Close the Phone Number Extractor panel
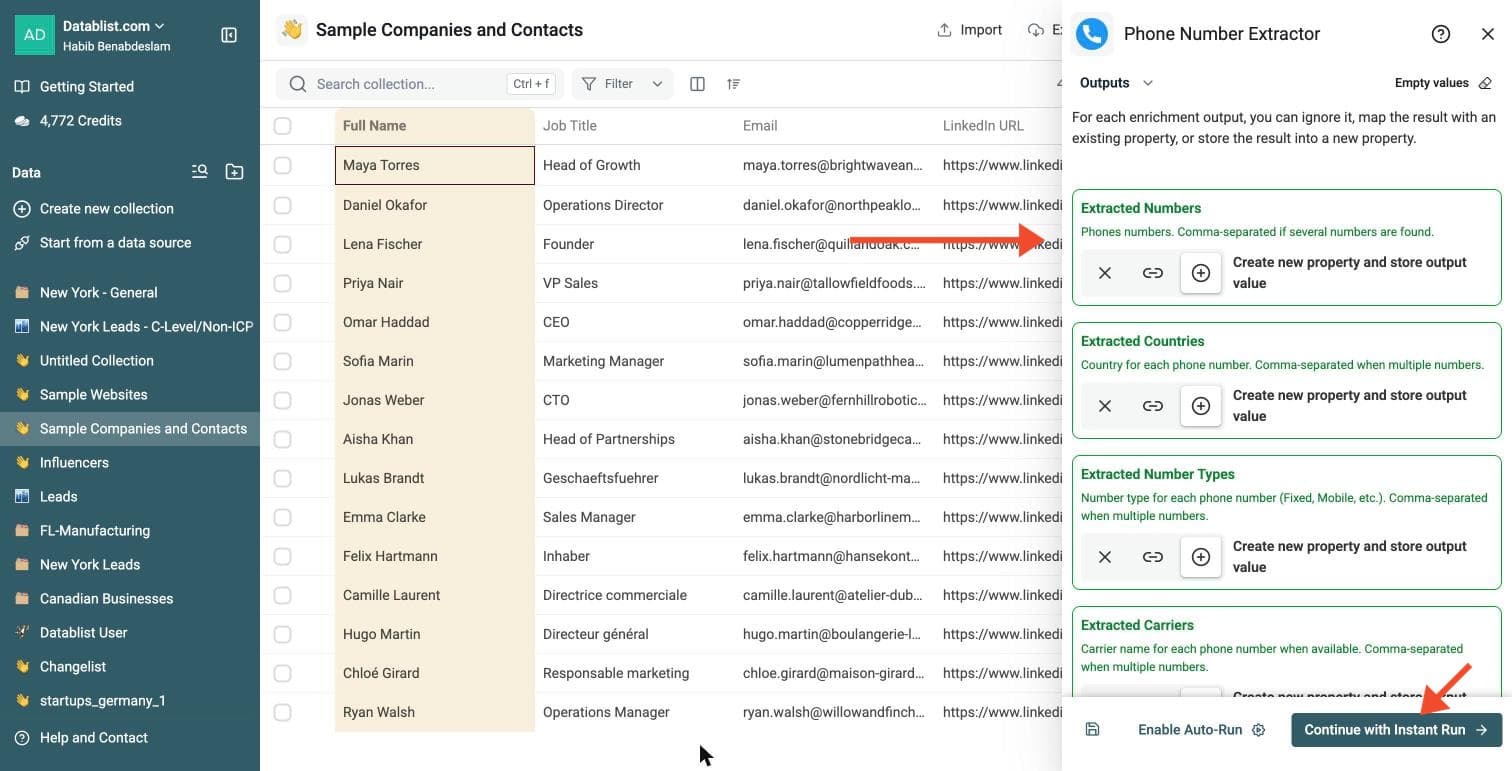The image size is (1512, 771). [1488, 34]
